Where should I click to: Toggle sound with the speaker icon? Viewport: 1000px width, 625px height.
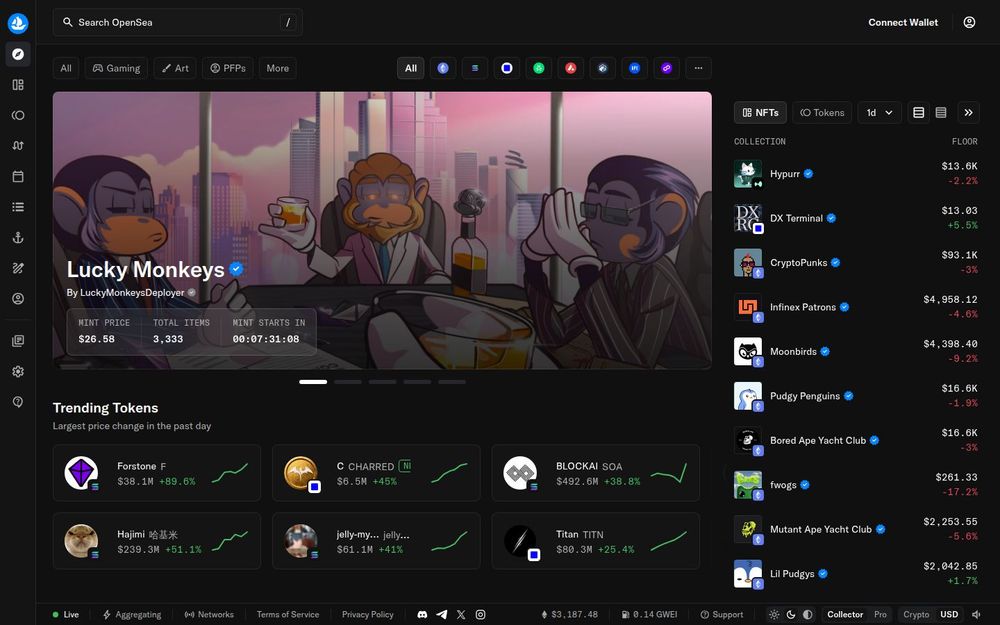coord(976,615)
